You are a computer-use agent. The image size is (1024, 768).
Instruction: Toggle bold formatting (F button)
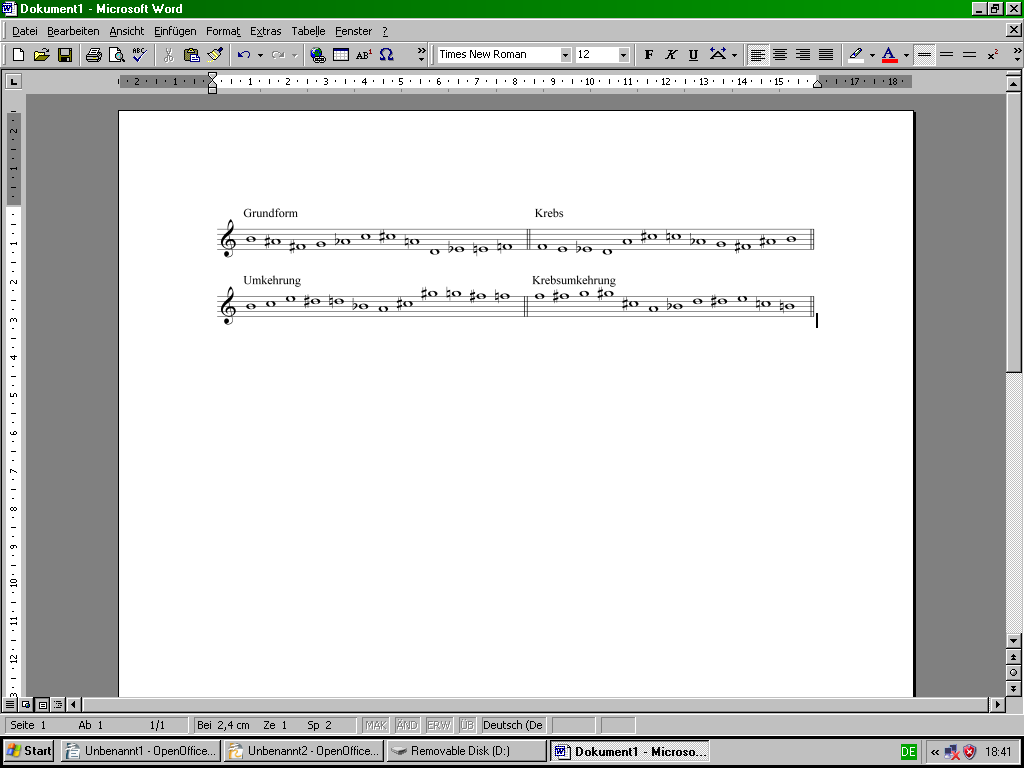point(648,55)
